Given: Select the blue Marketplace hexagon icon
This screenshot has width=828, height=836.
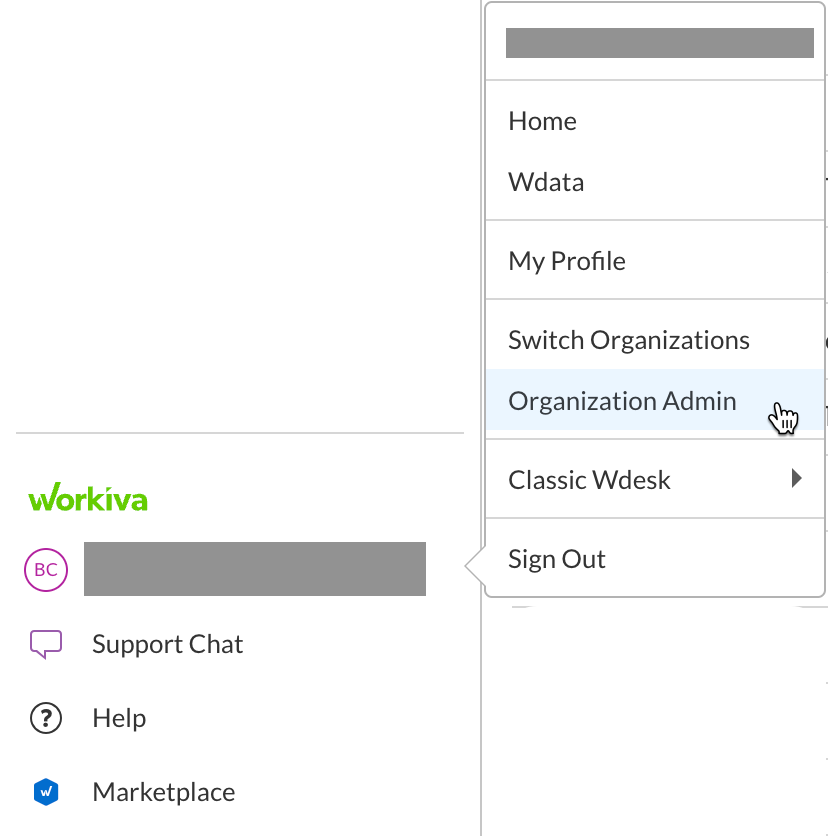Looking at the screenshot, I should point(45,791).
